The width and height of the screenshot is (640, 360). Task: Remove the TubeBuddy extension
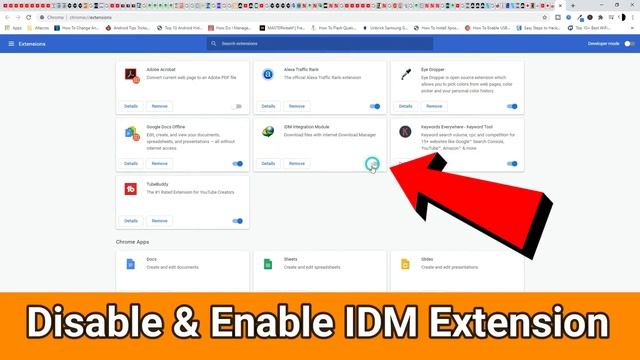coord(160,221)
